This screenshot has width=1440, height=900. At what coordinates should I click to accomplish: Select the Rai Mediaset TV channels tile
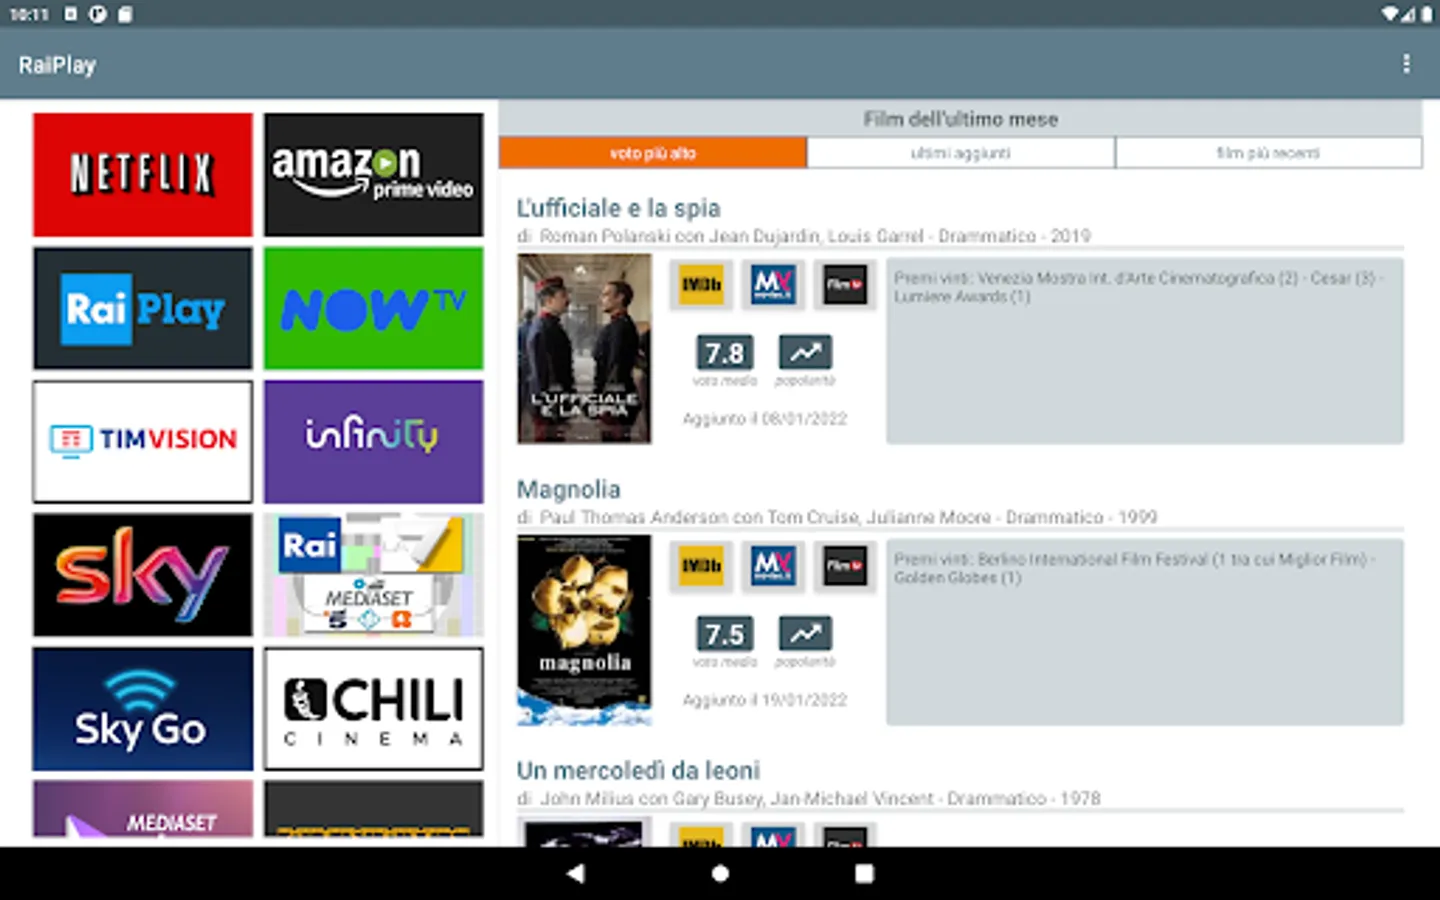(x=374, y=575)
